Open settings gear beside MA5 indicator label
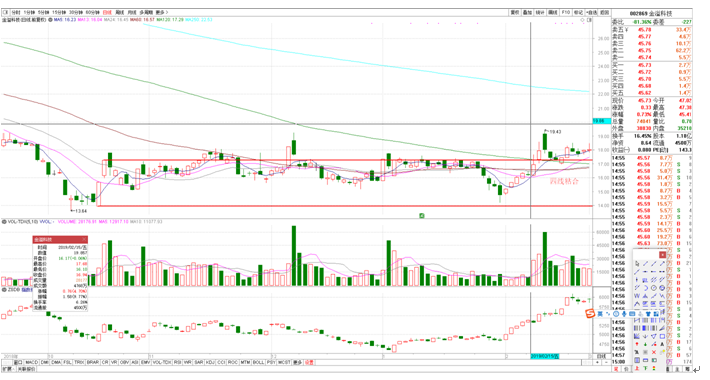This screenshot has width=710, height=380. (50, 20)
